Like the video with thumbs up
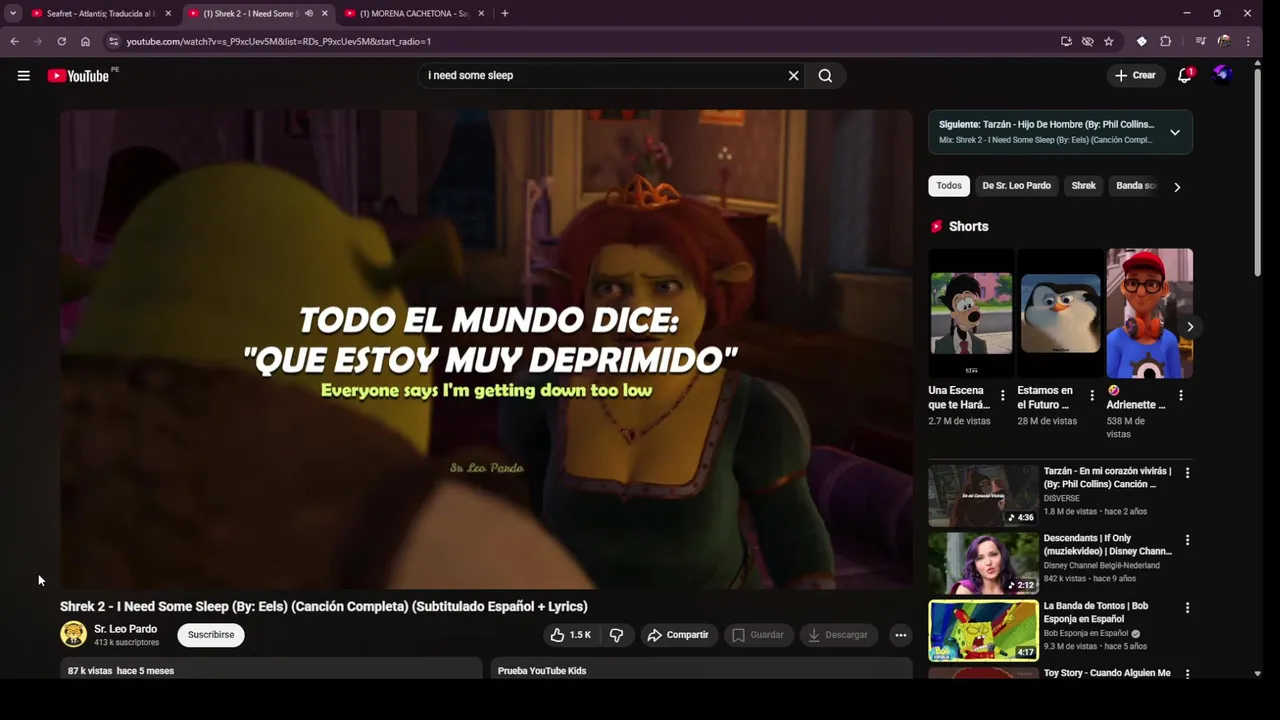Viewport: 1280px width, 720px height. 570,635
